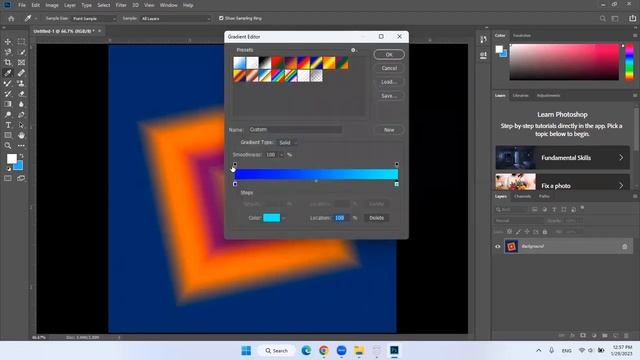Click the Save... button

[389, 96]
